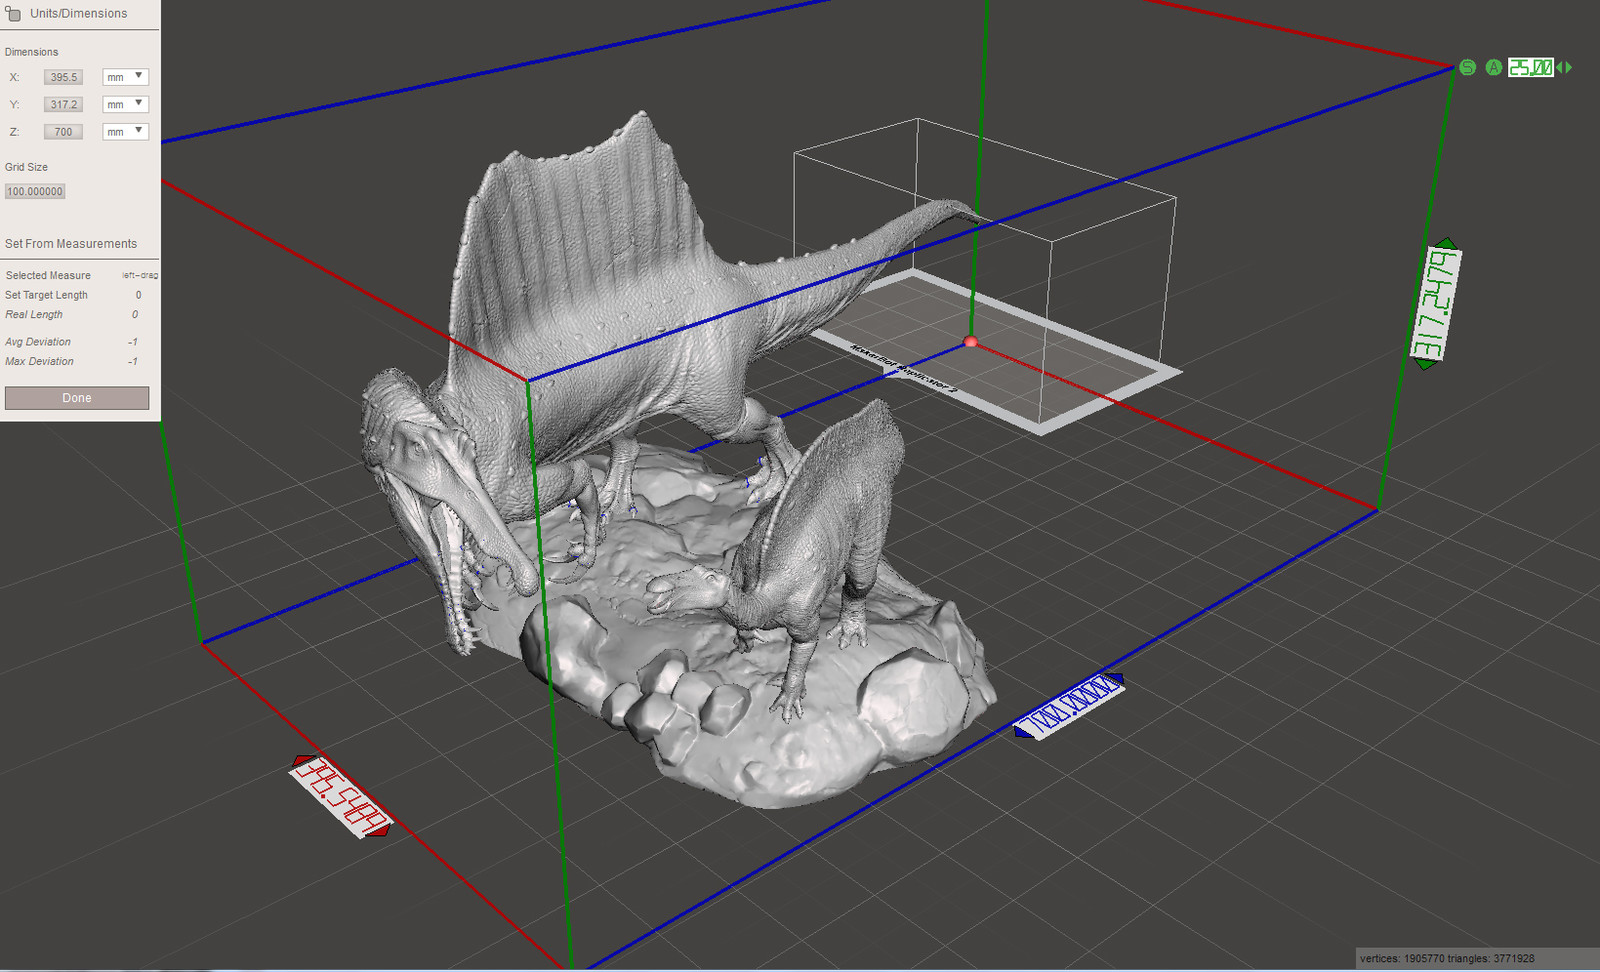
Task: Click the Units/Dimensions panel icon
Action: tap(12, 13)
